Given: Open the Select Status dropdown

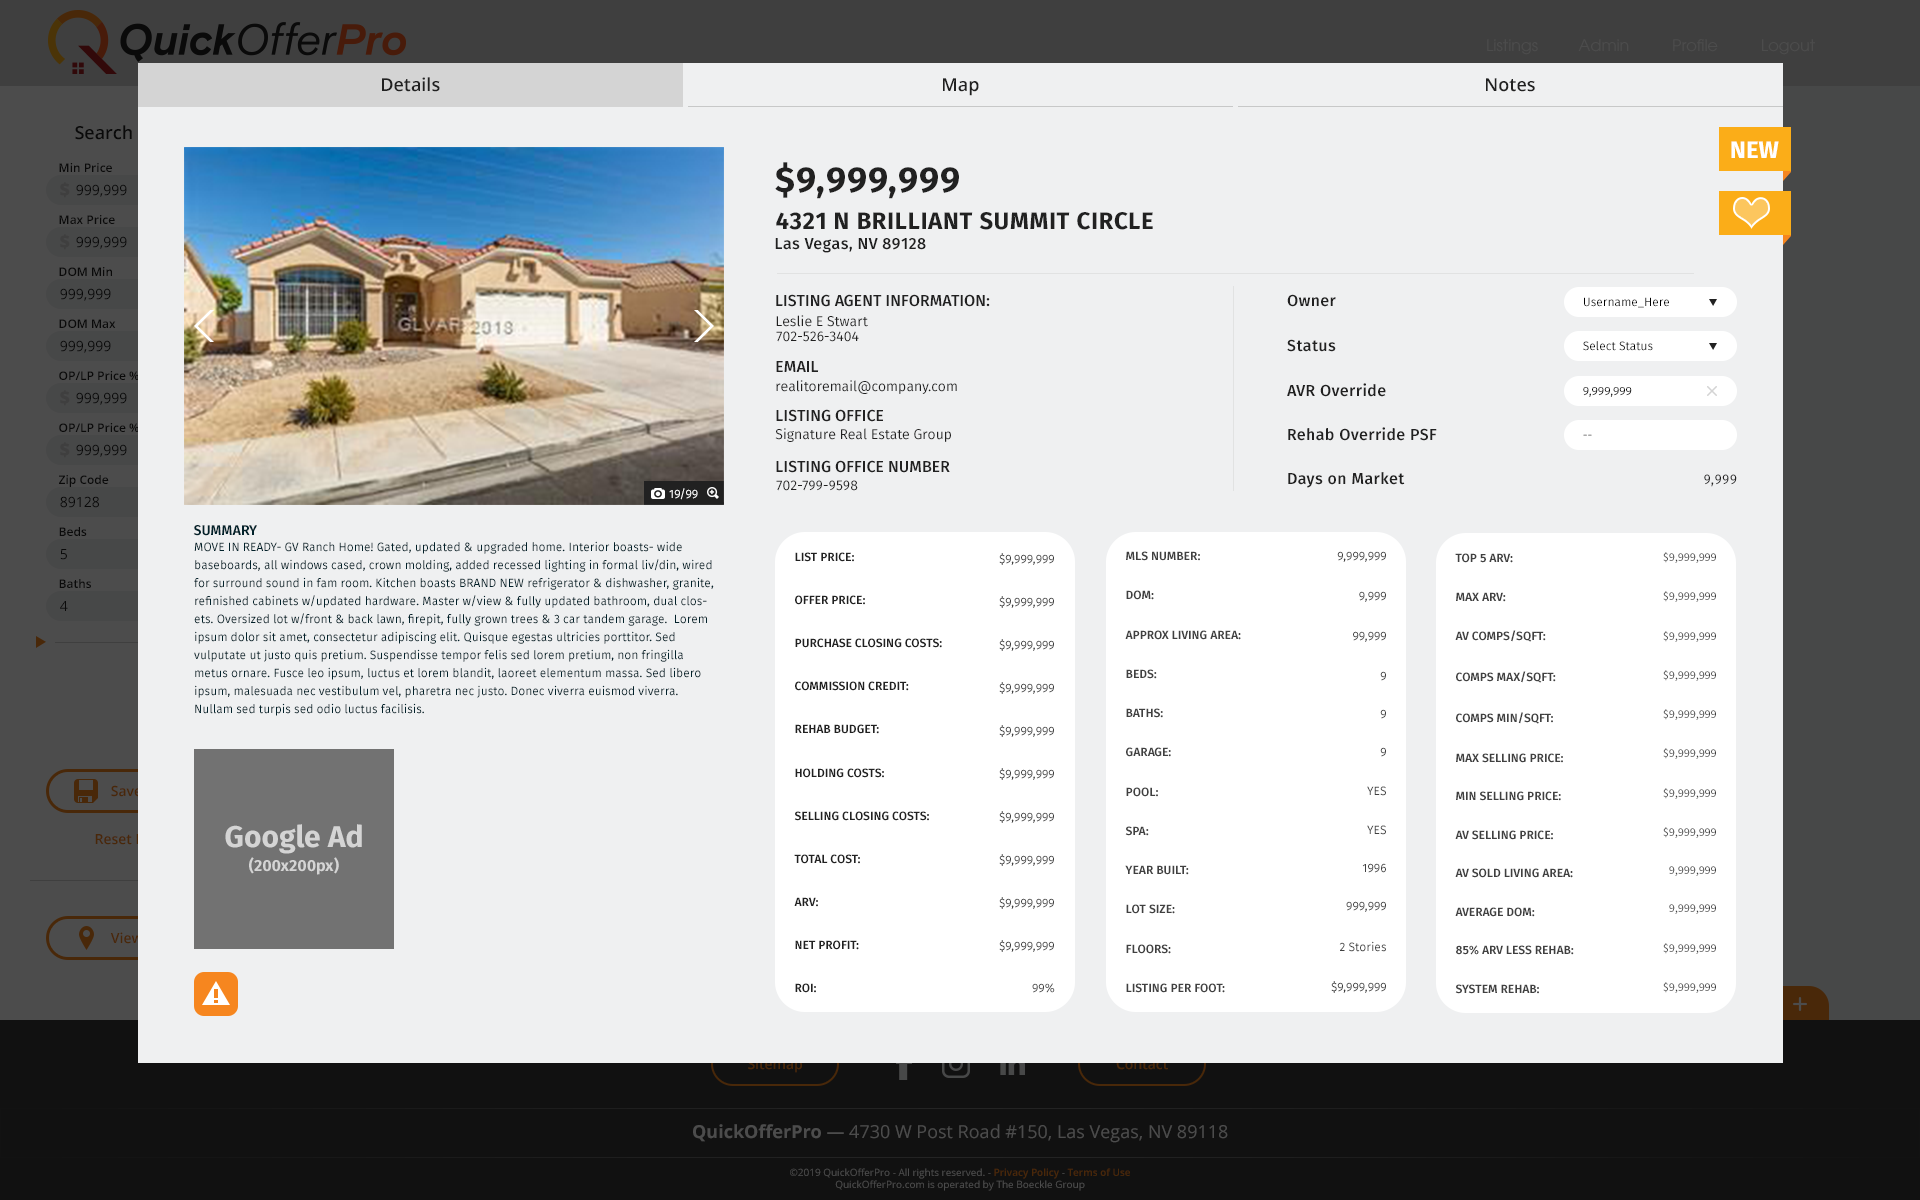Looking at the screenshot, I should tap(1649, 346).
